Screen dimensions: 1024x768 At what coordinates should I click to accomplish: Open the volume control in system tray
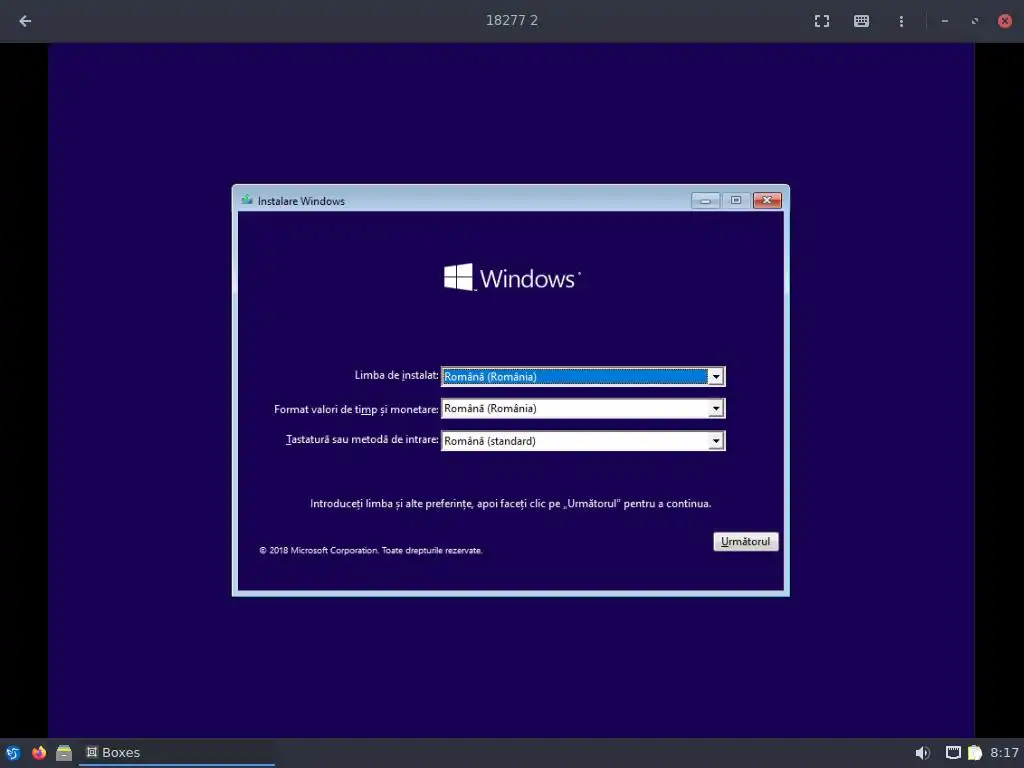922,753
